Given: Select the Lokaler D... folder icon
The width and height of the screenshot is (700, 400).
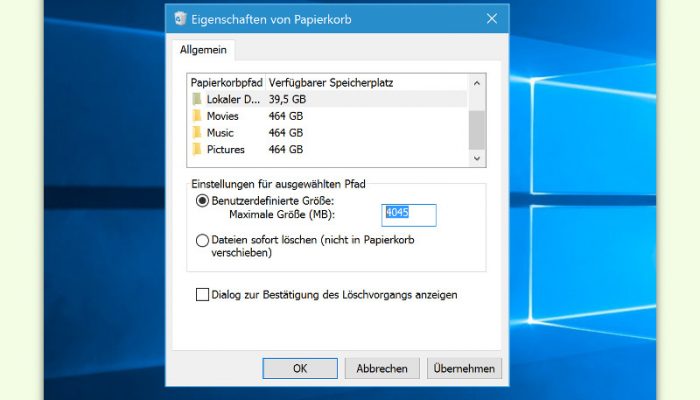Looking at the screenshot, I should pyautogui.click(x=197, y=99).
